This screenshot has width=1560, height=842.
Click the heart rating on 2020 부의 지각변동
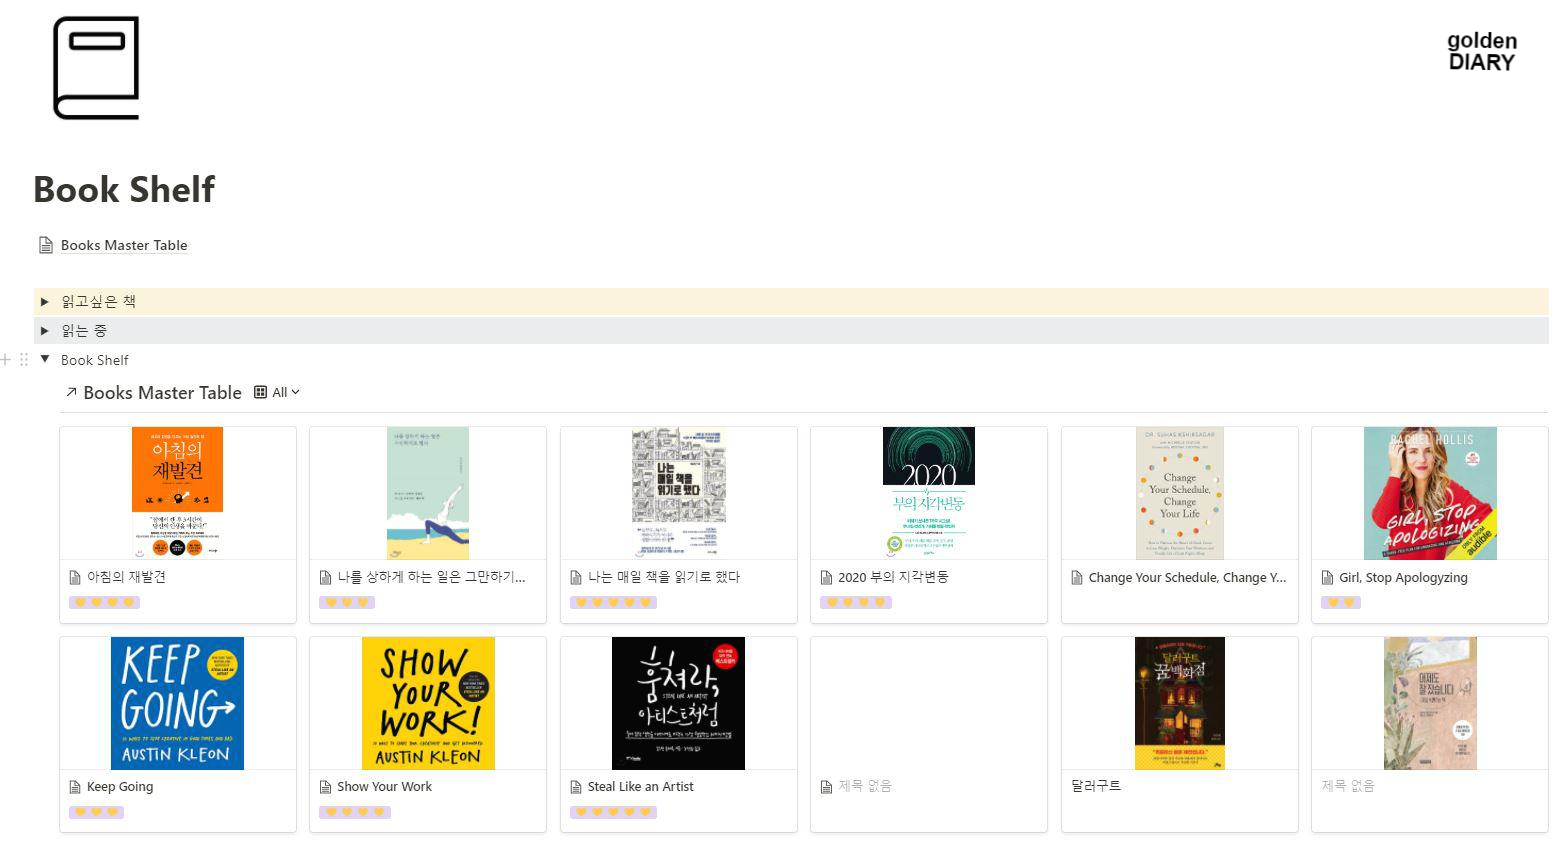pyautogui.click(x=855, y=602)
